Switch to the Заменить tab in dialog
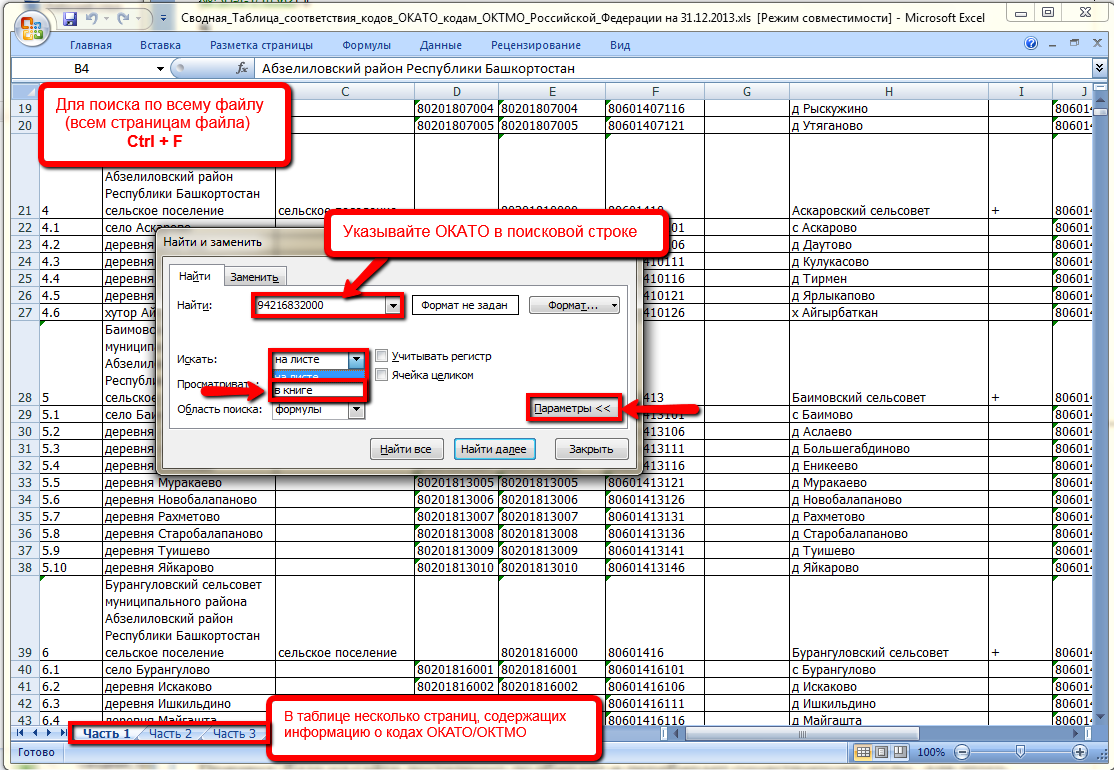The width and height of the screenshot is (1114, 770). 254,277
